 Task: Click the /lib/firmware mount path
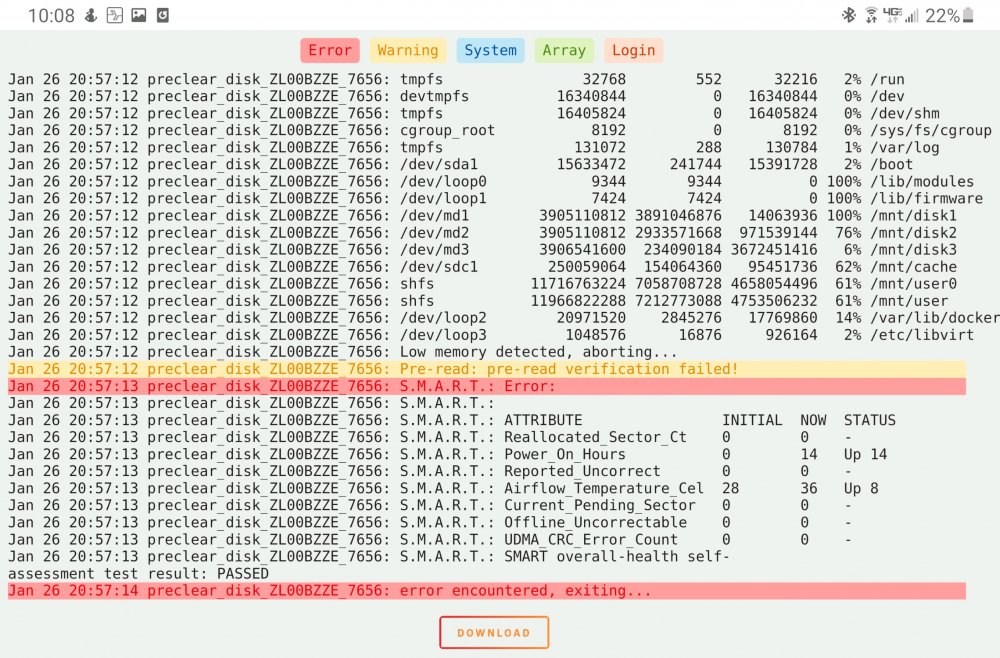[x=927, y=199]
